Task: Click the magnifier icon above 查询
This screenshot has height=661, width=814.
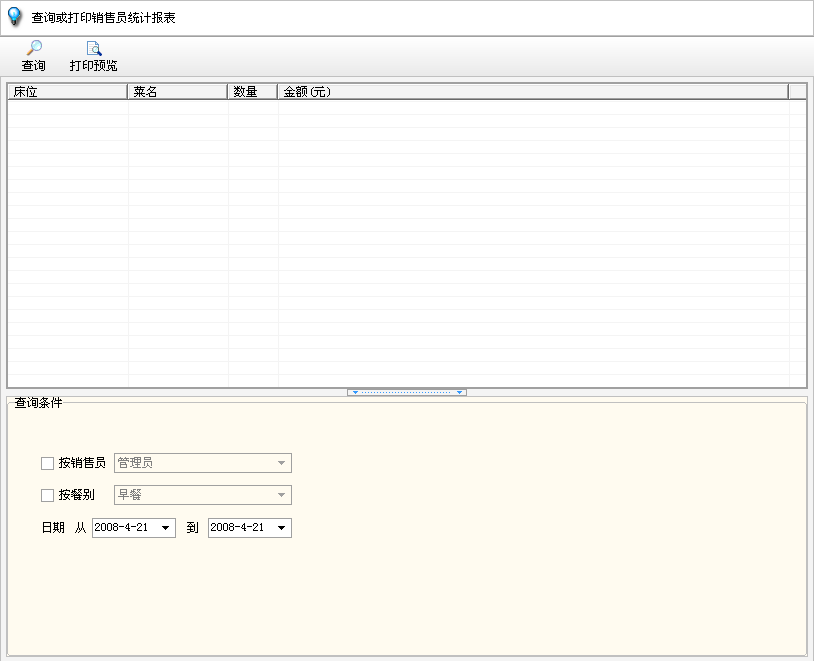Action: [34, 48]
